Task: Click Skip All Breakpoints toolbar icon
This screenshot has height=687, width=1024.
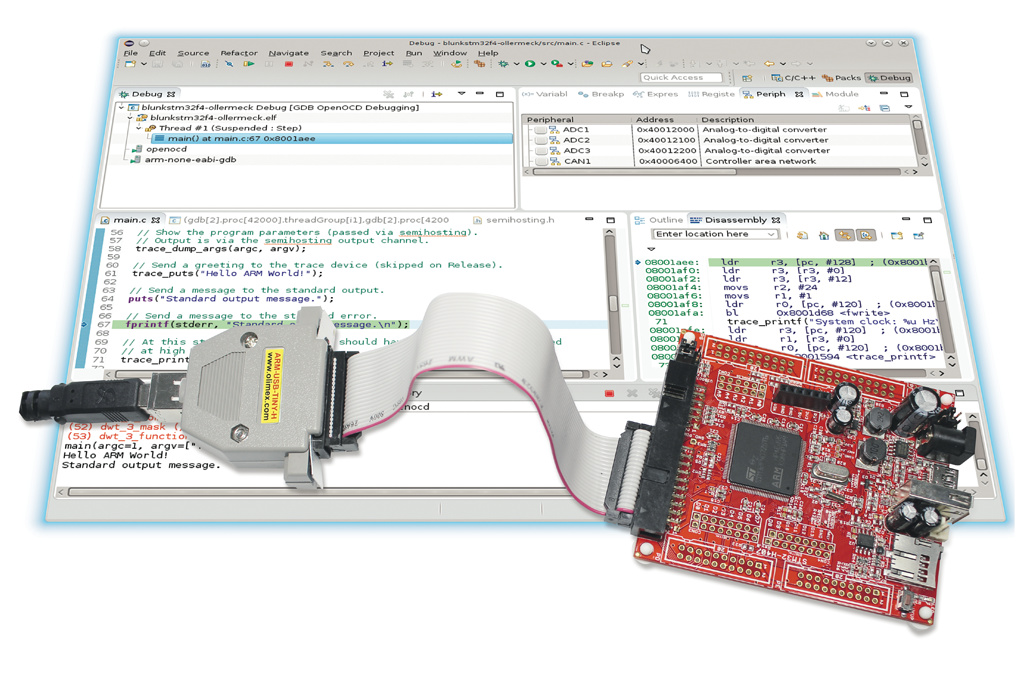Action: (x=229, y=64)
